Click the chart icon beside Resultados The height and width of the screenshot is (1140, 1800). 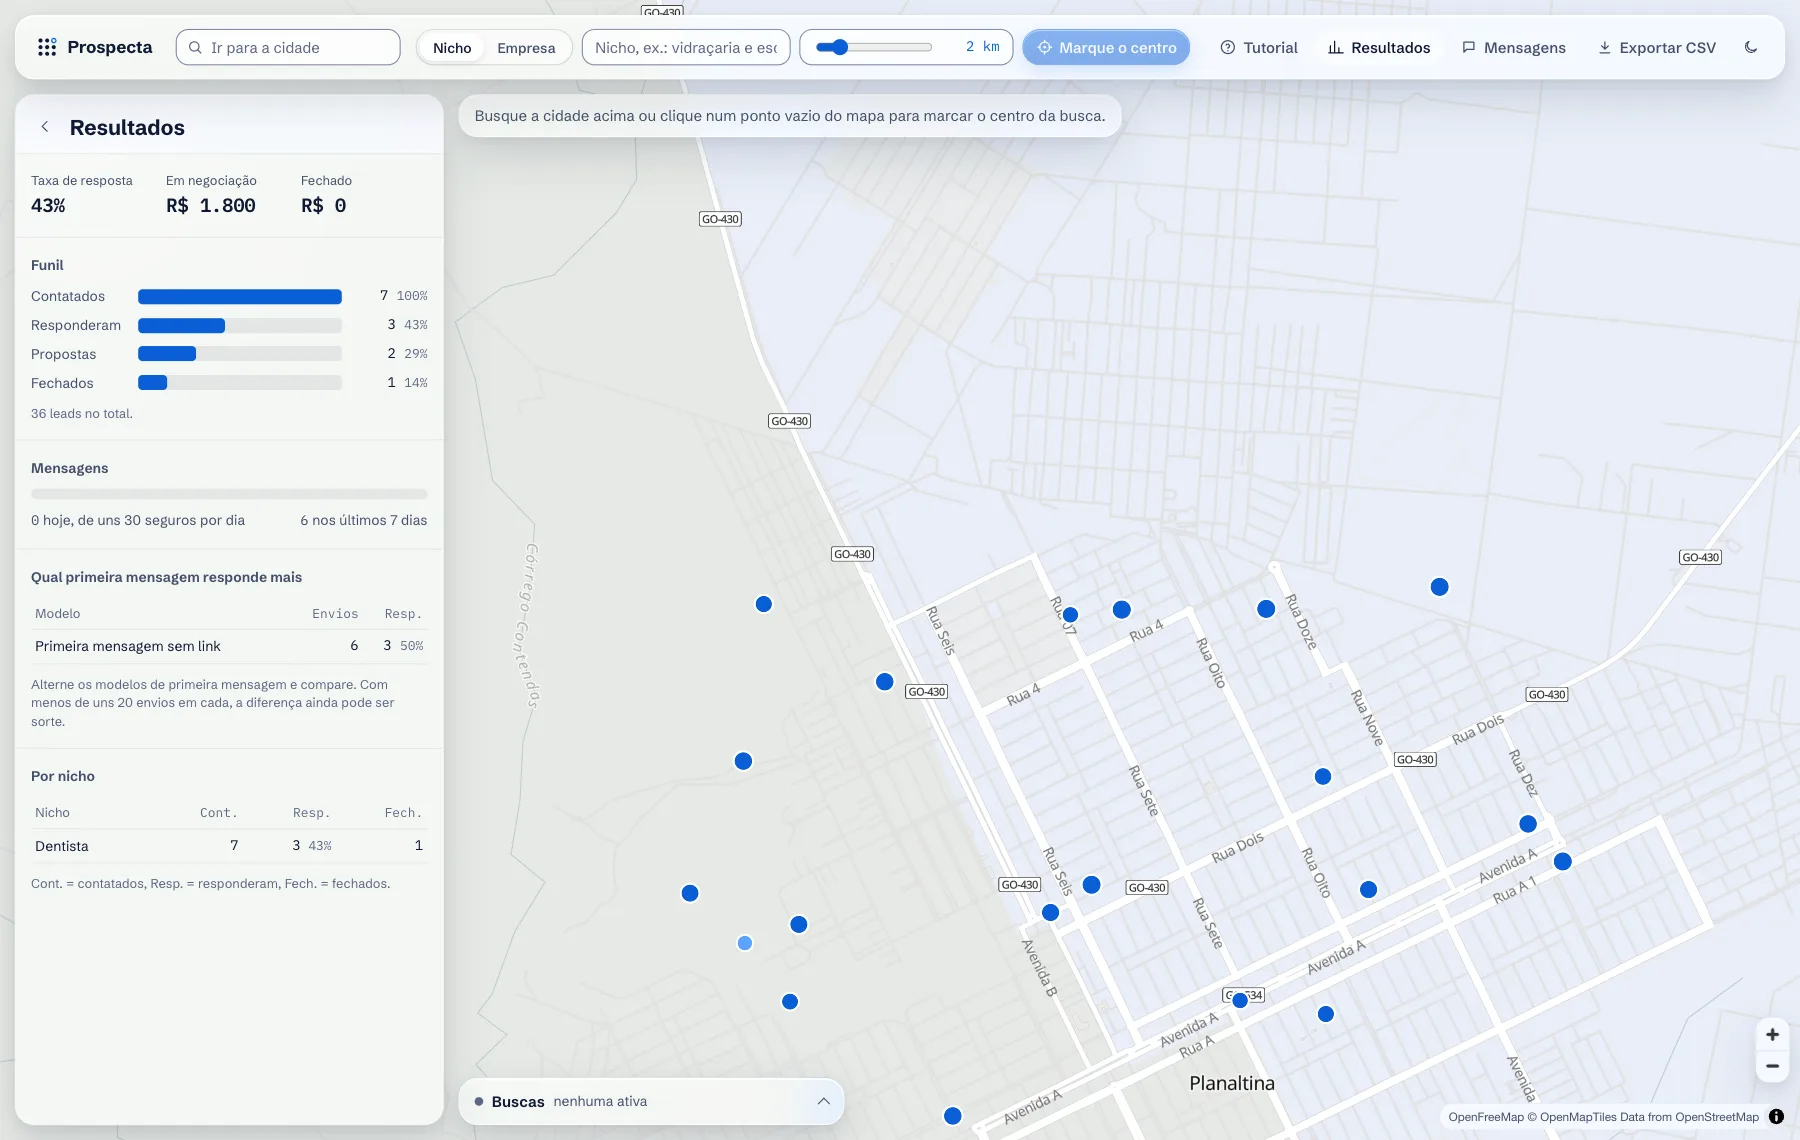[x=1335, y=47]
